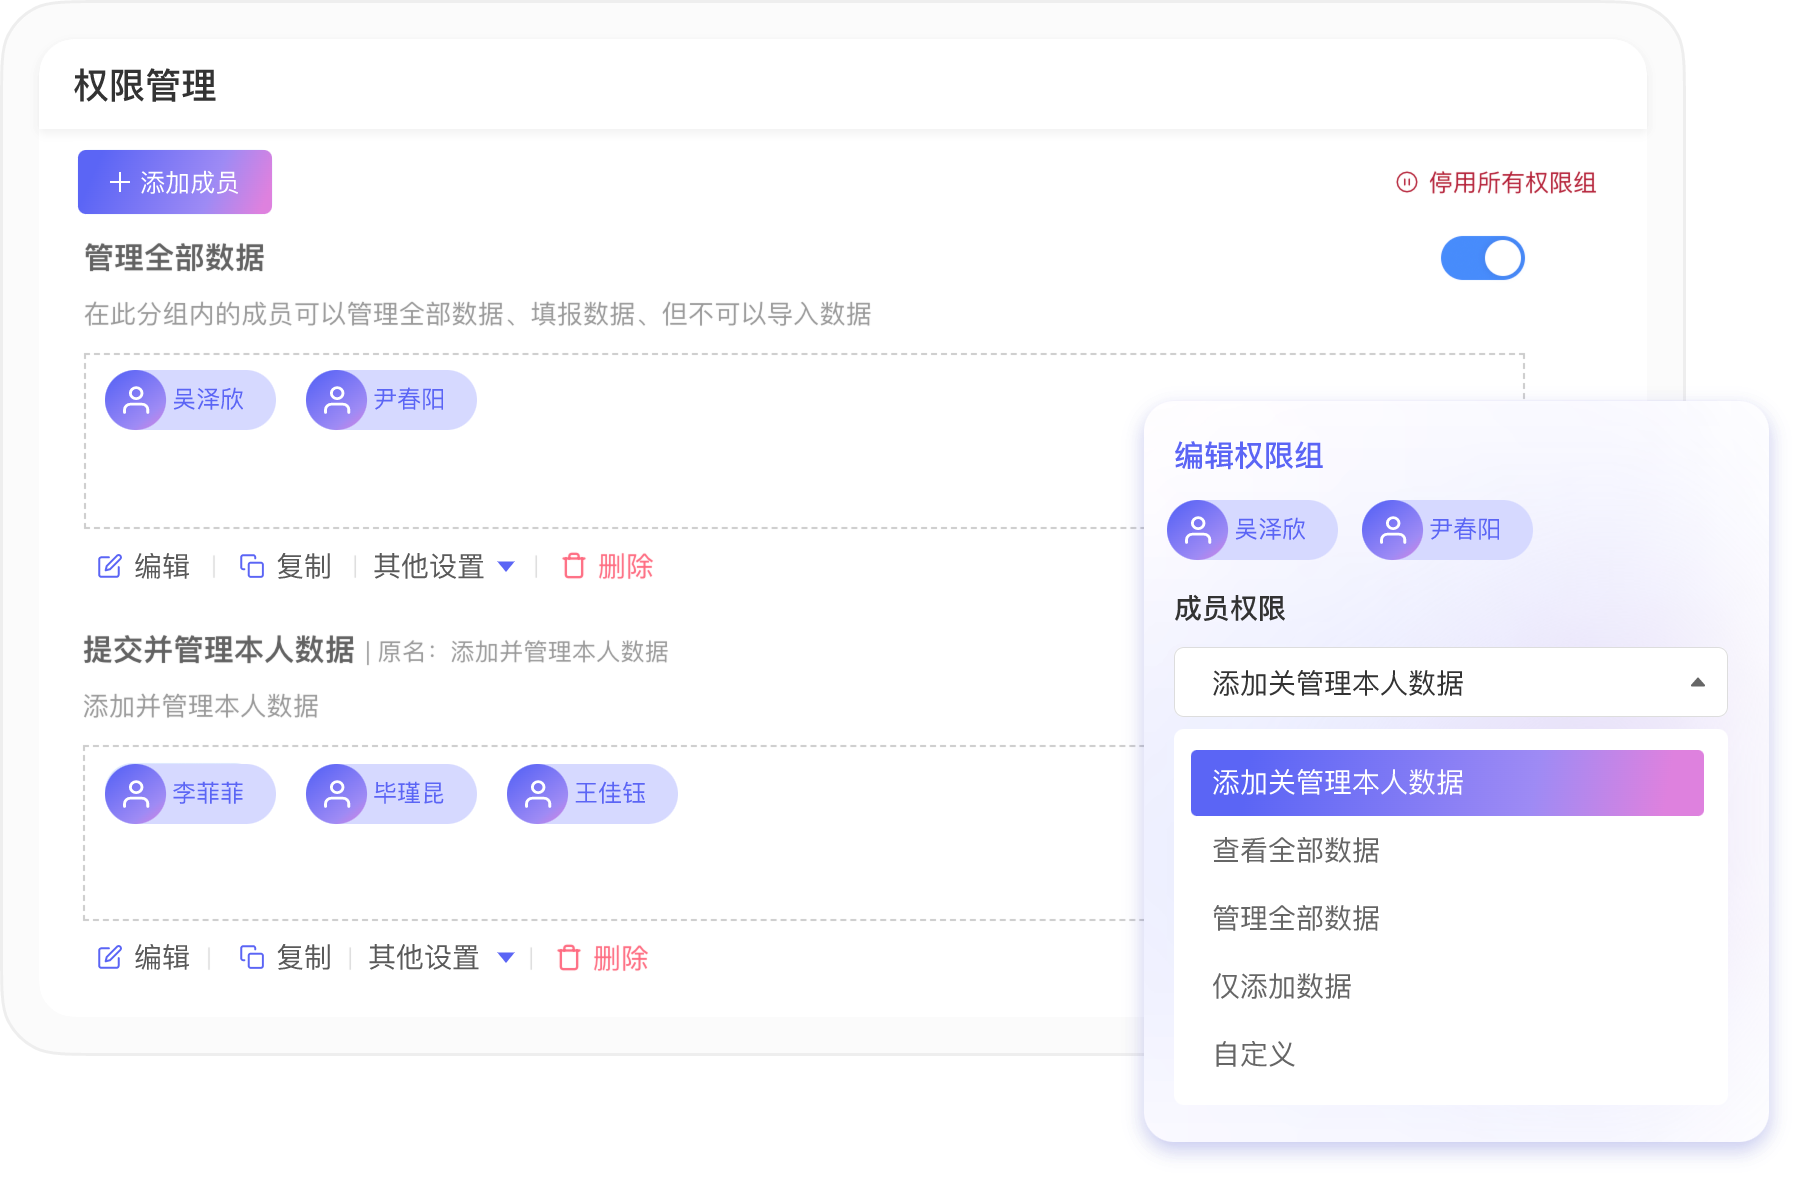This screenshot has height=1180, width=1799.
Task: Click the 停用所有权限组 link
Action: tap(1511, 183)
